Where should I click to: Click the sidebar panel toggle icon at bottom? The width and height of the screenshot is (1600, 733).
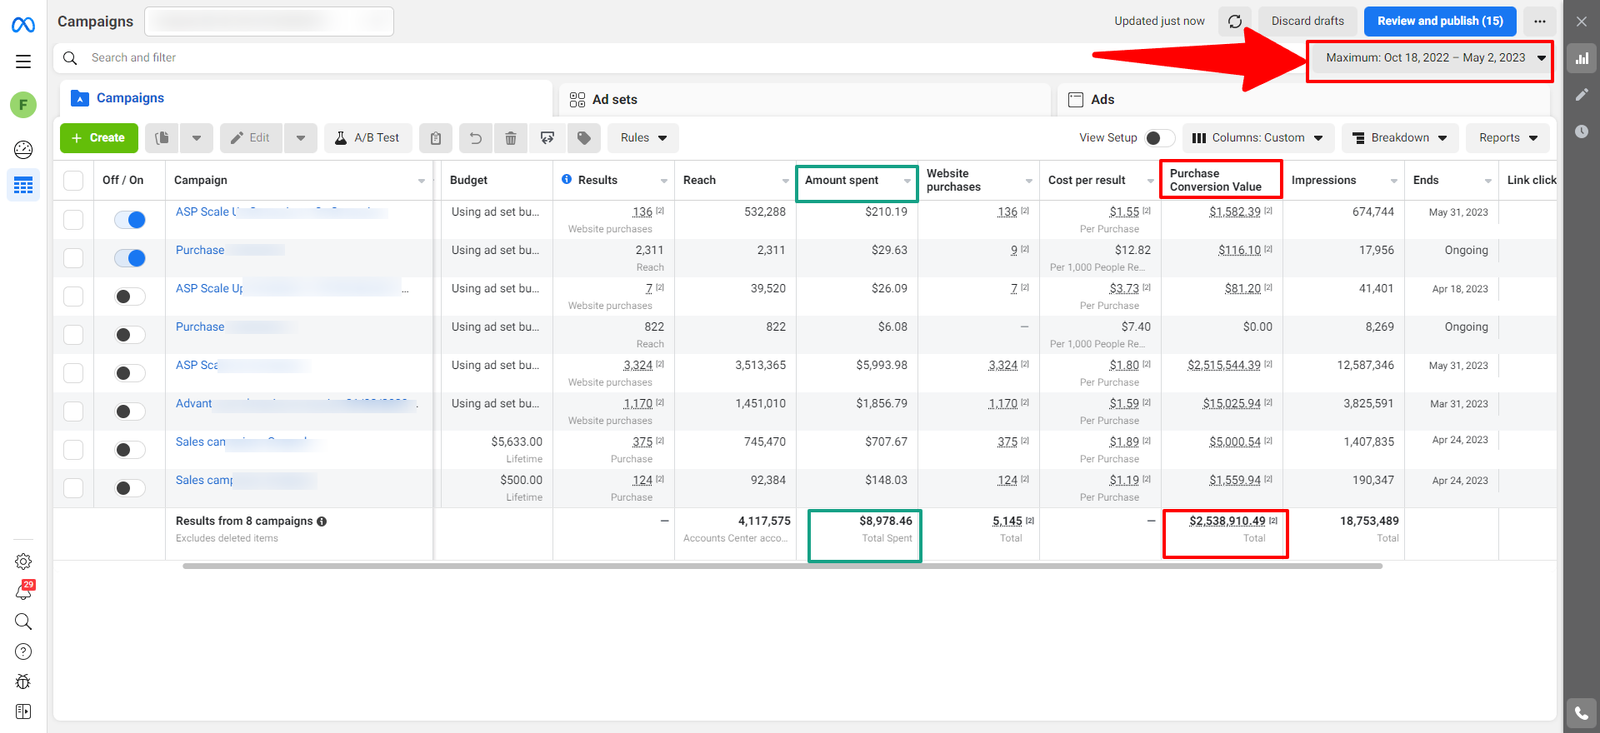[x=23, y=712]
